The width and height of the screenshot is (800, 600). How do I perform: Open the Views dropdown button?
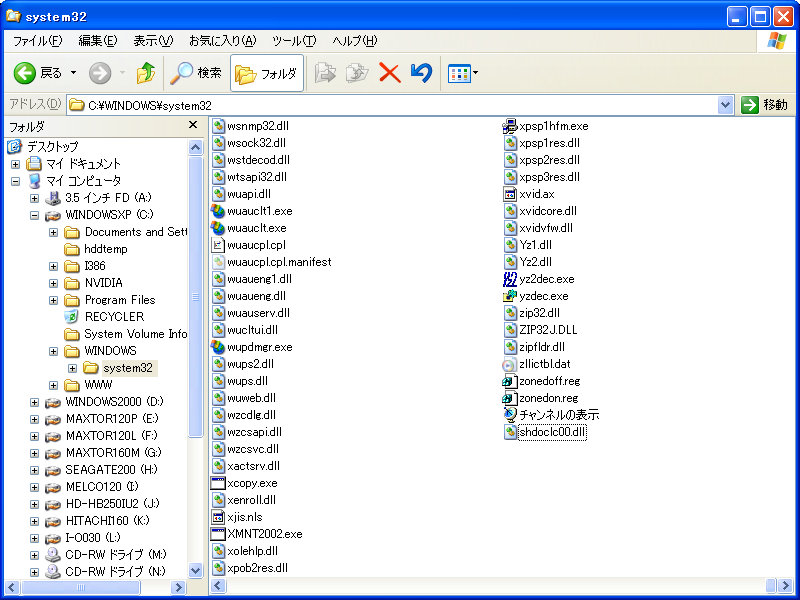click(463, 73)
